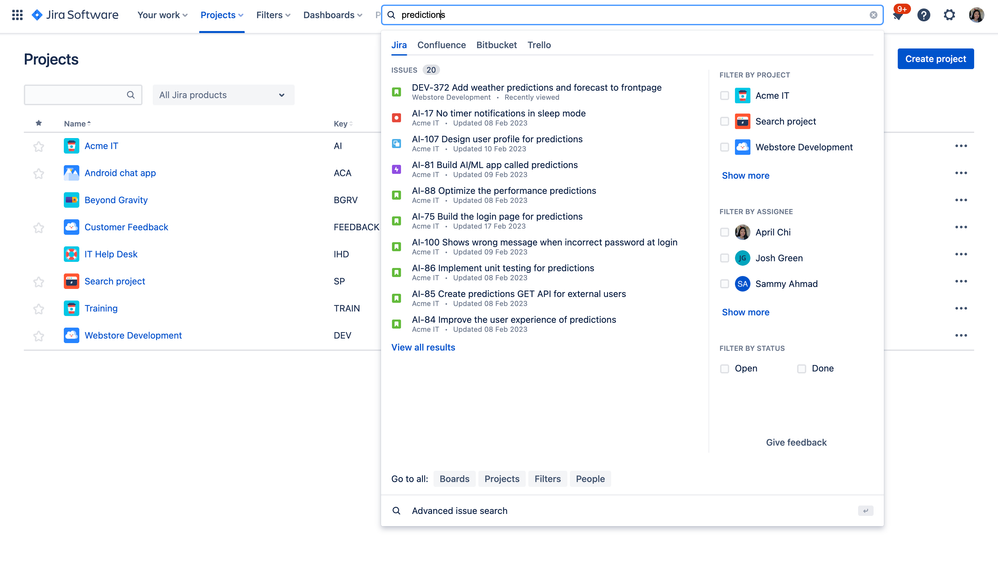Open issue DEV-372 weather predictions result
998x574 pixels.
[536, 88]
